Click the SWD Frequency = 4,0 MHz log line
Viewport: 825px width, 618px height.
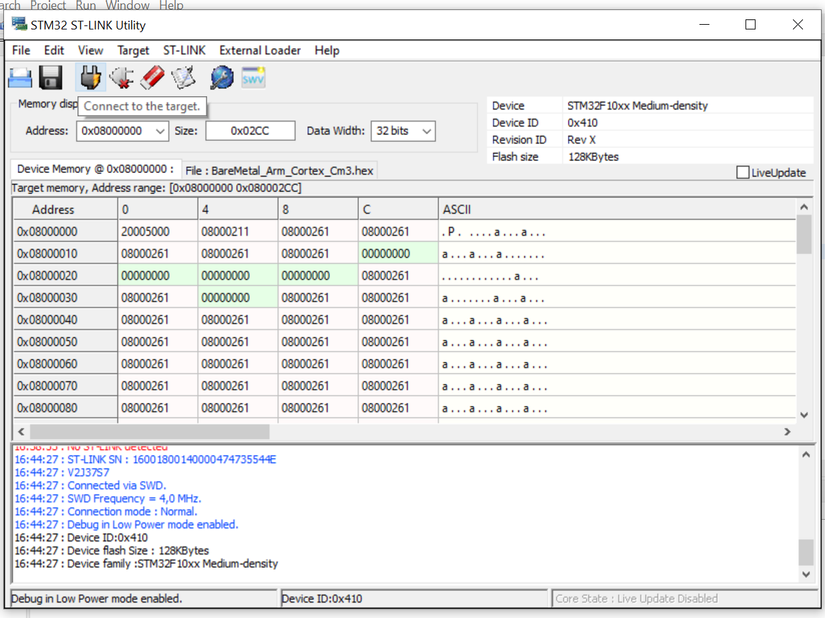click(108, 499)
